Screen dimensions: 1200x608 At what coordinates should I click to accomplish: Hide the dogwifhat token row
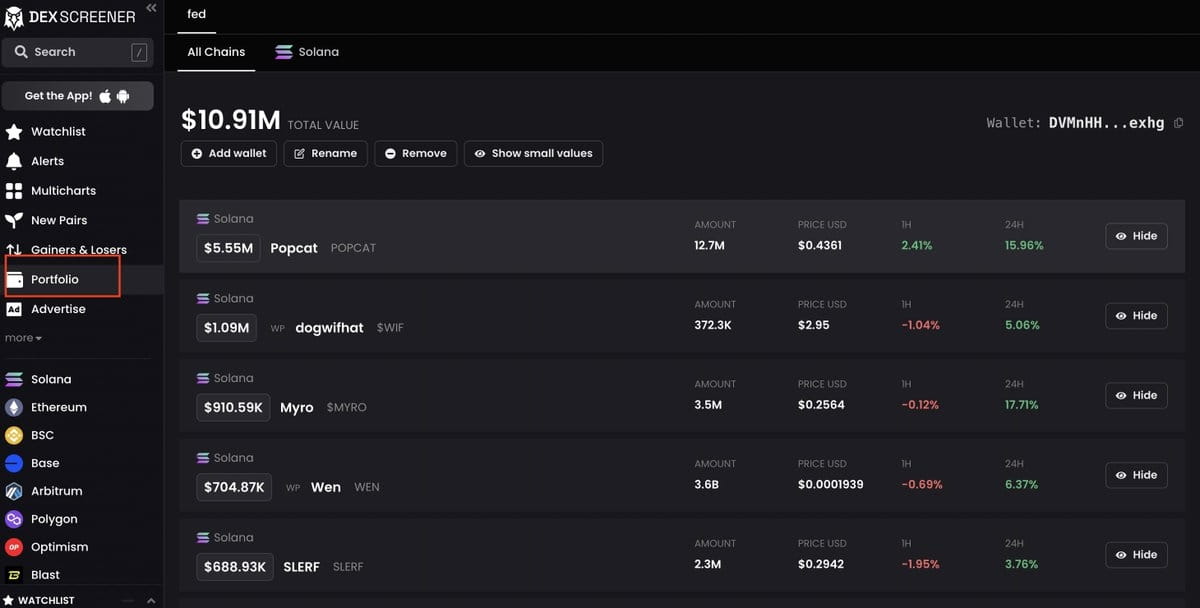[x=1136, y=316]
